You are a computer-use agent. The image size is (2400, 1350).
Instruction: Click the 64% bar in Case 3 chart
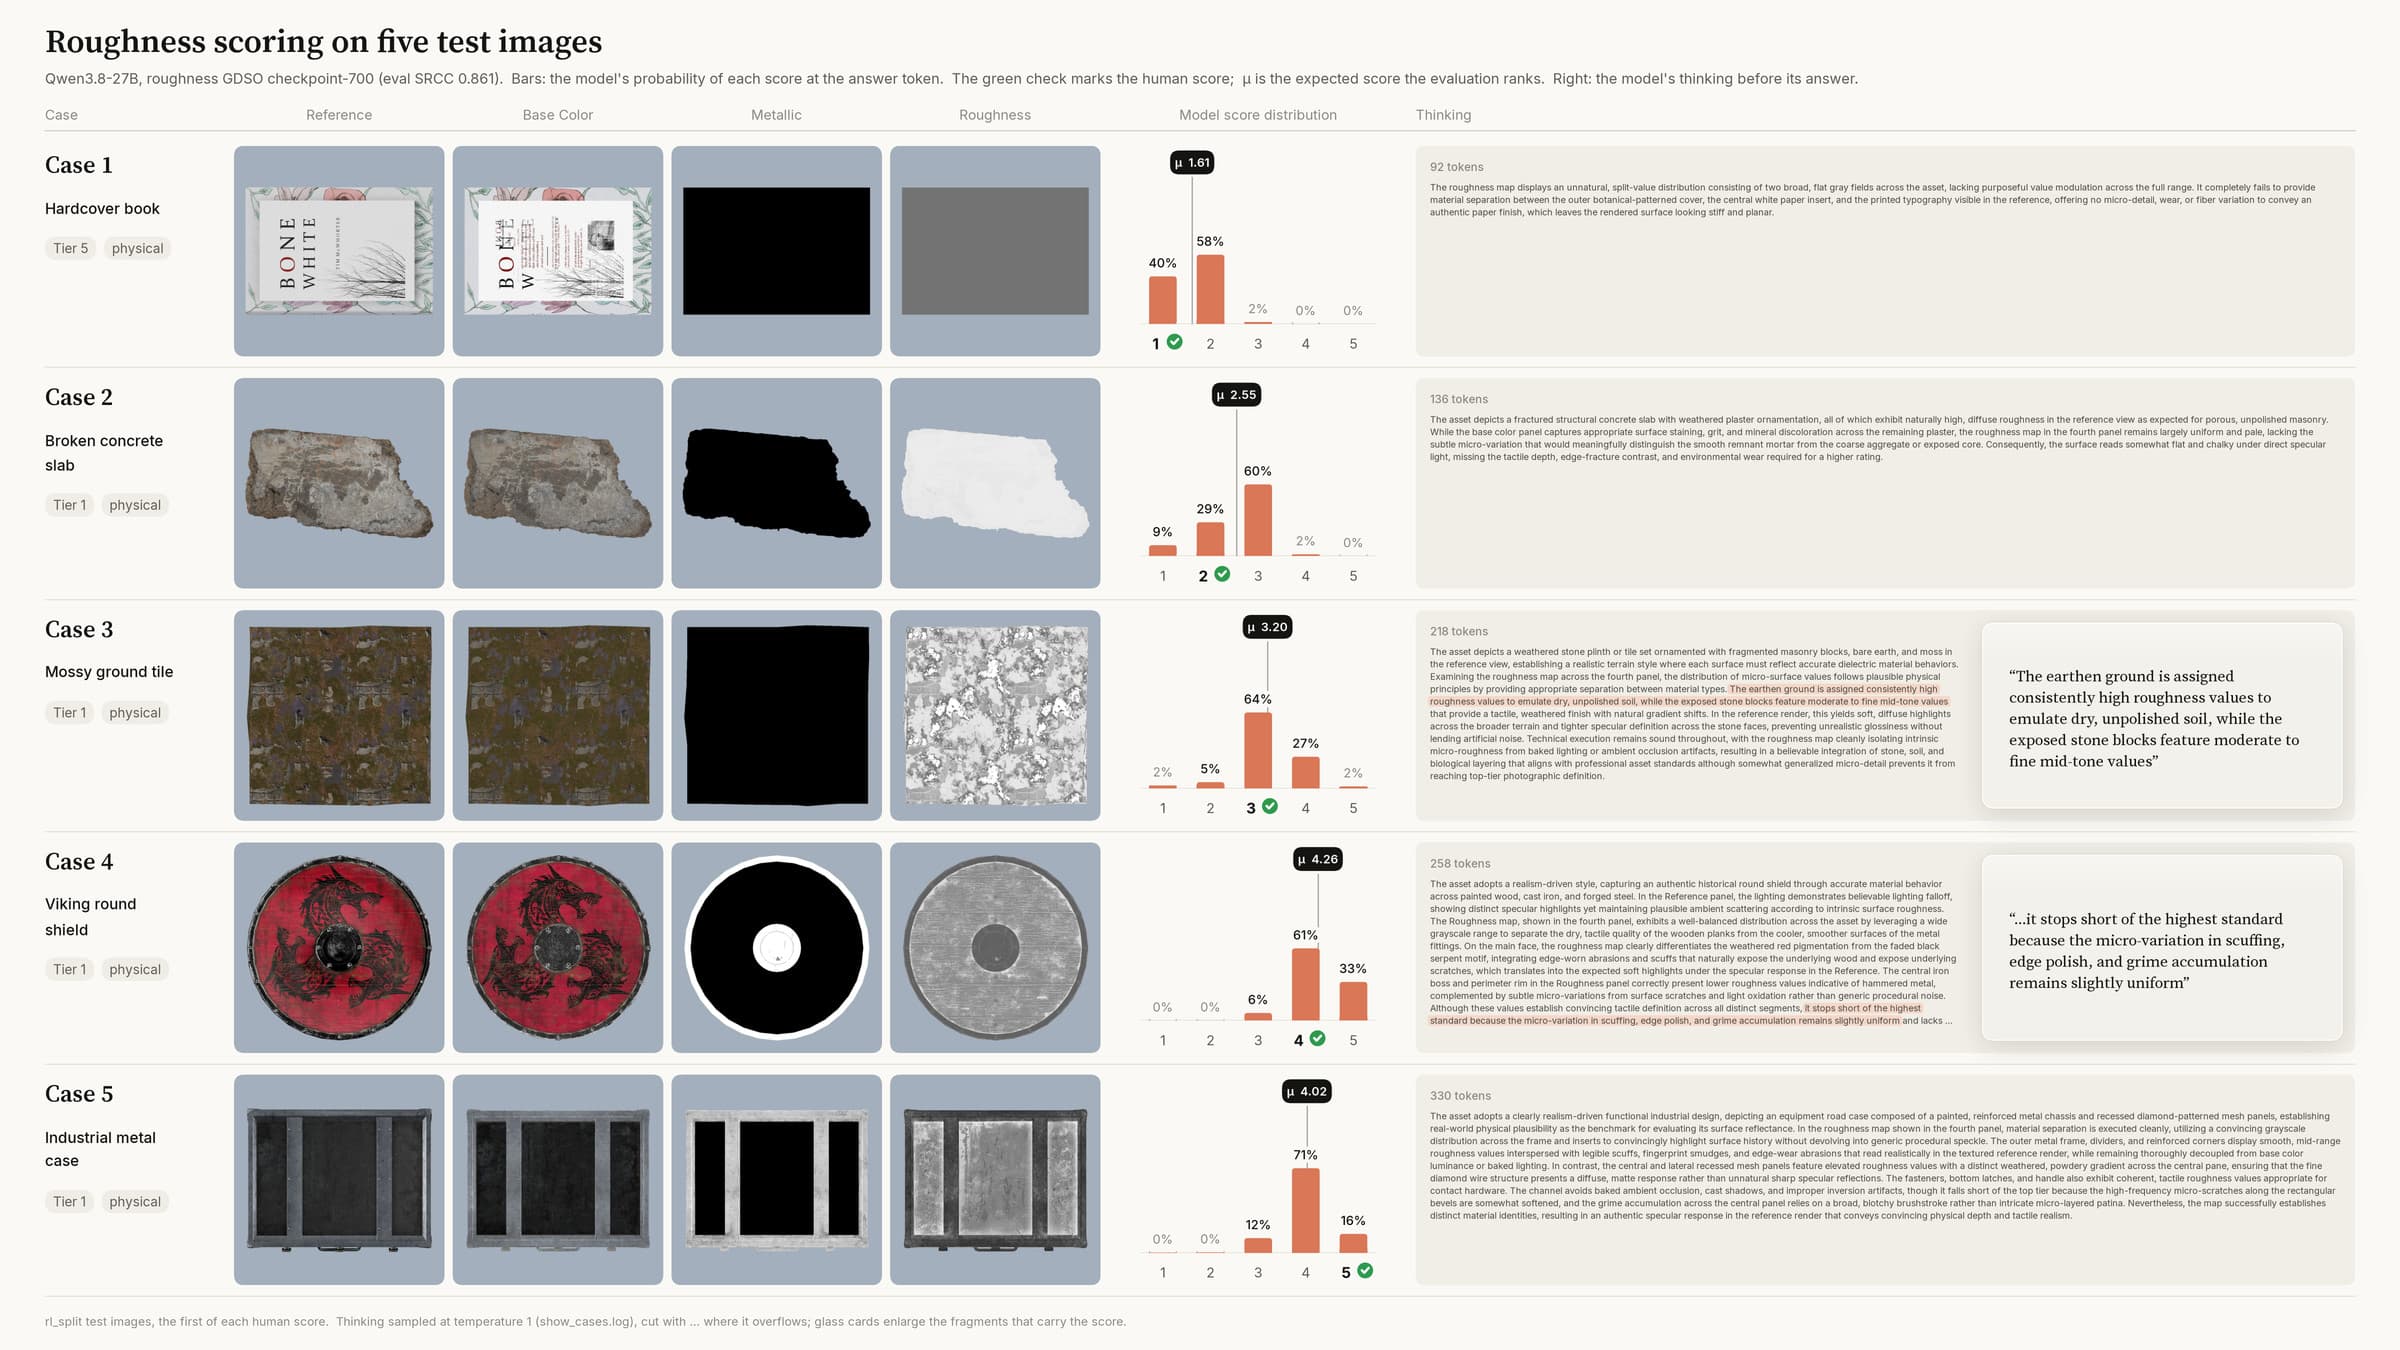click(x=1258, y=750)
